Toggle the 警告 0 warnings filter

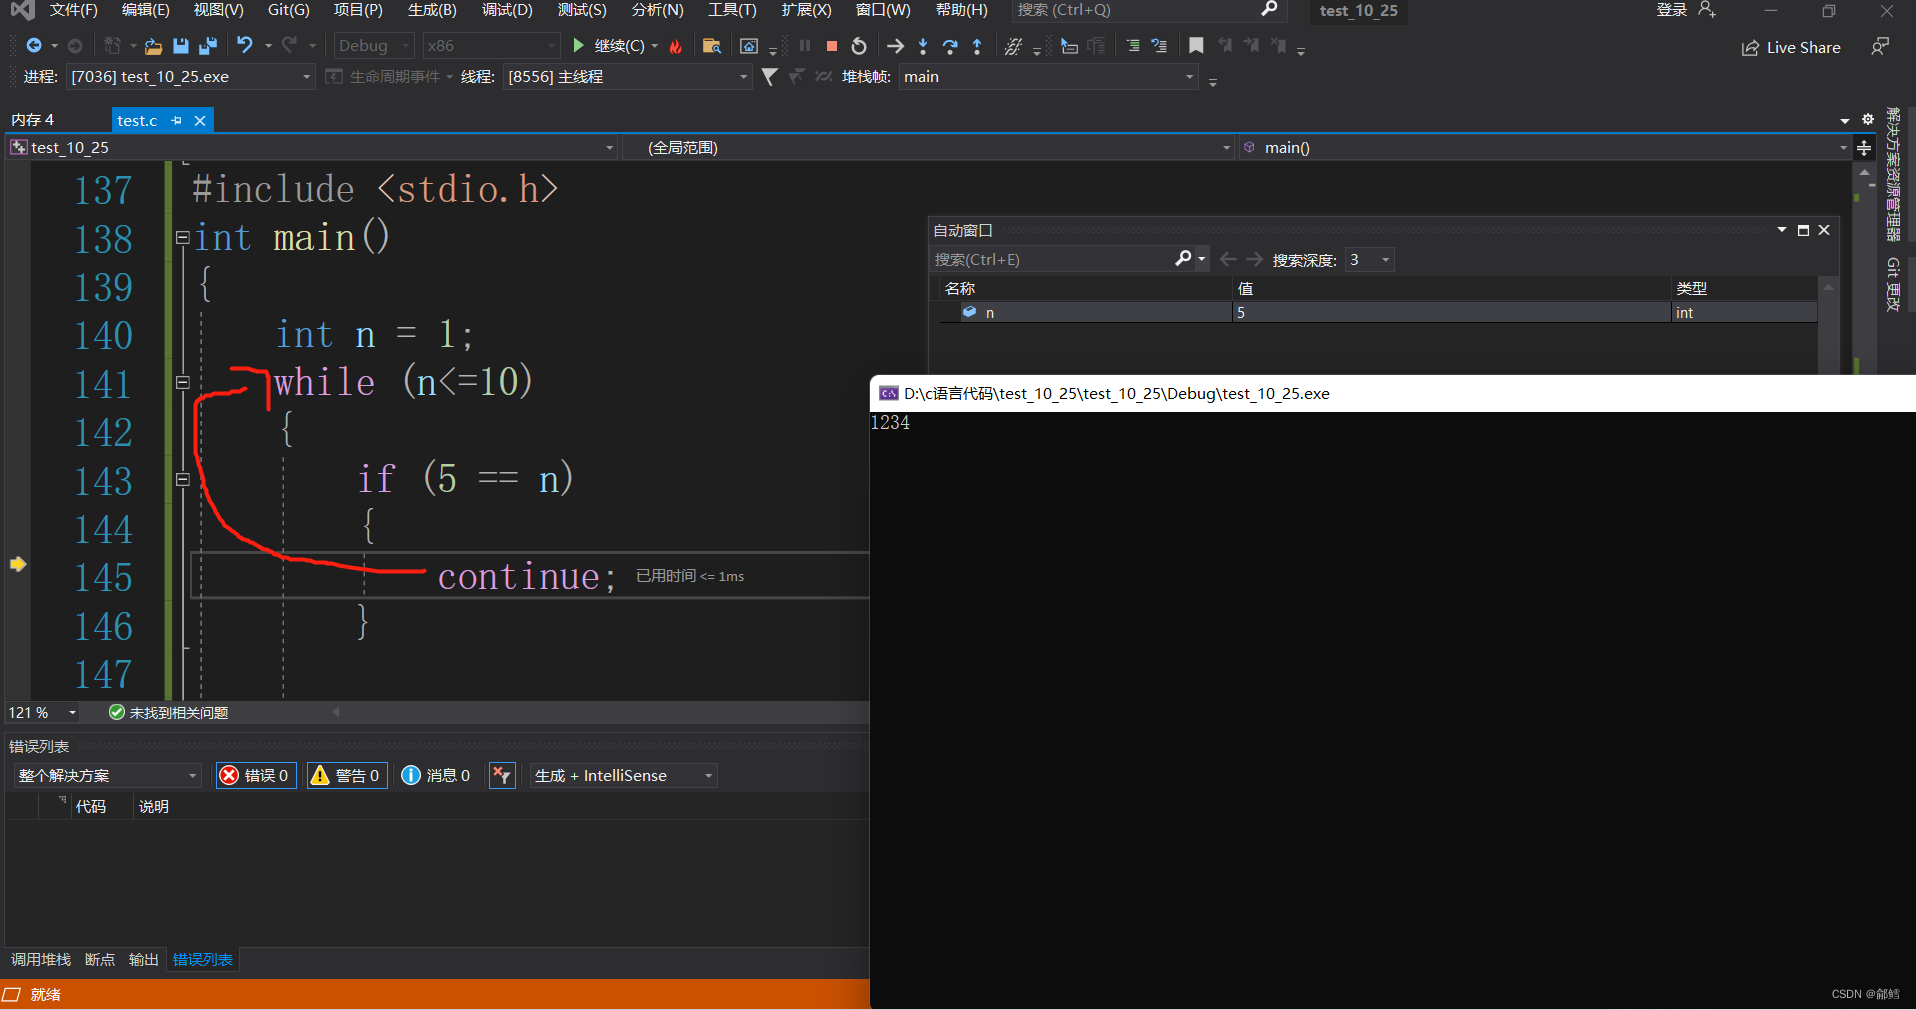[x=347, y=776]
